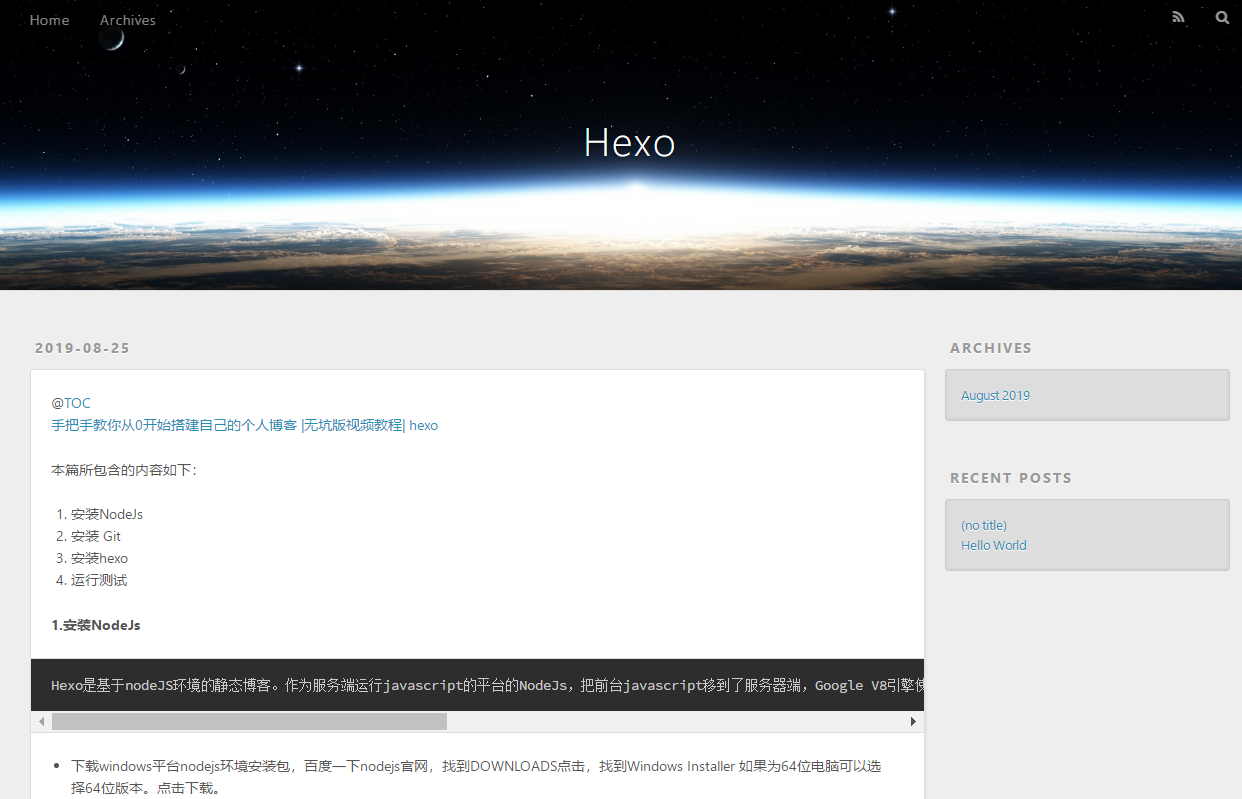Click the Hexo site title
Screen dimensions: 1242x799
pos(630,143)
